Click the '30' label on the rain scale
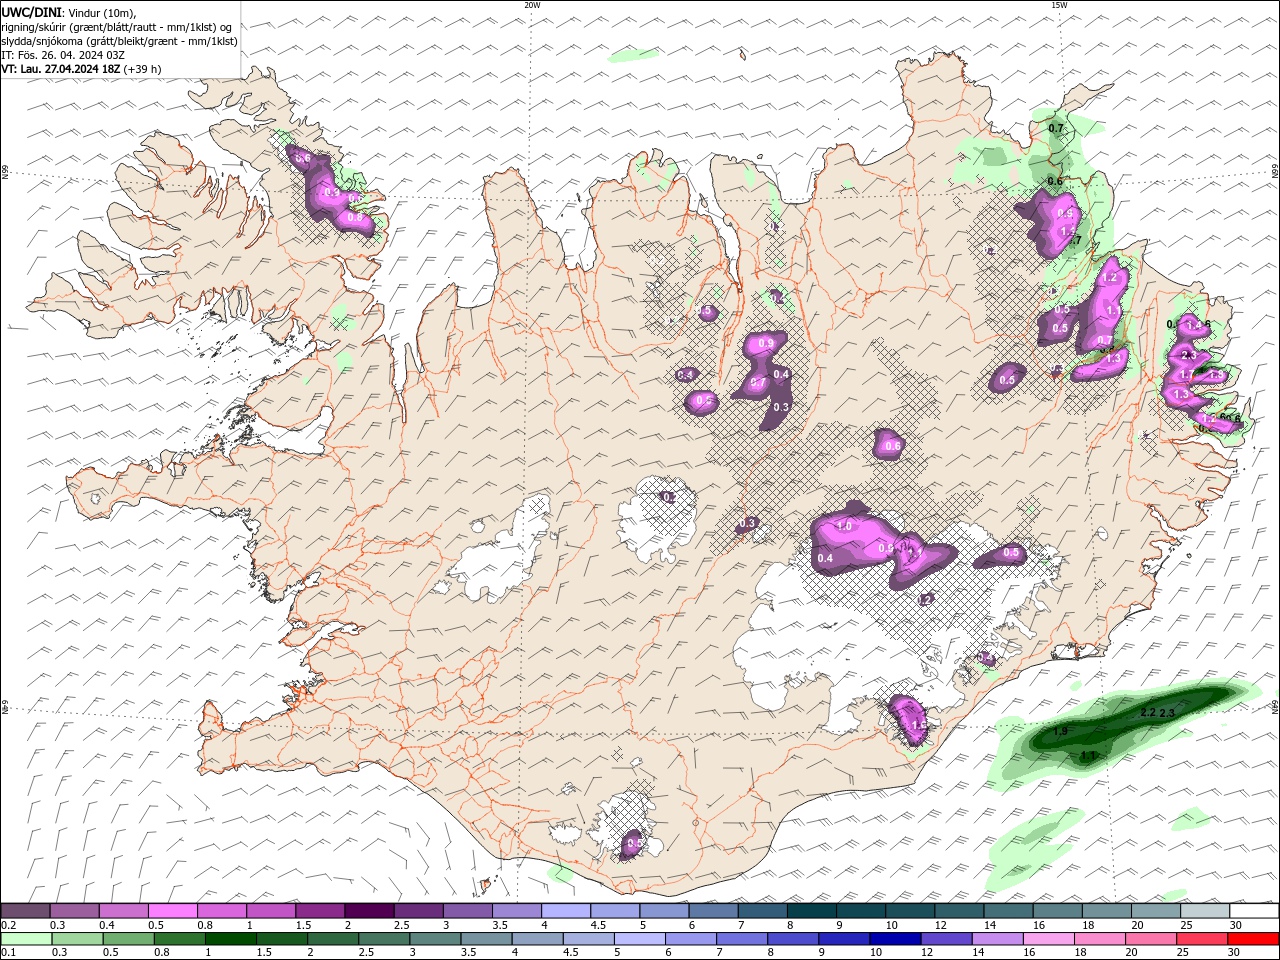The height and width of the screenshot is (960, 1280). 1235,954
